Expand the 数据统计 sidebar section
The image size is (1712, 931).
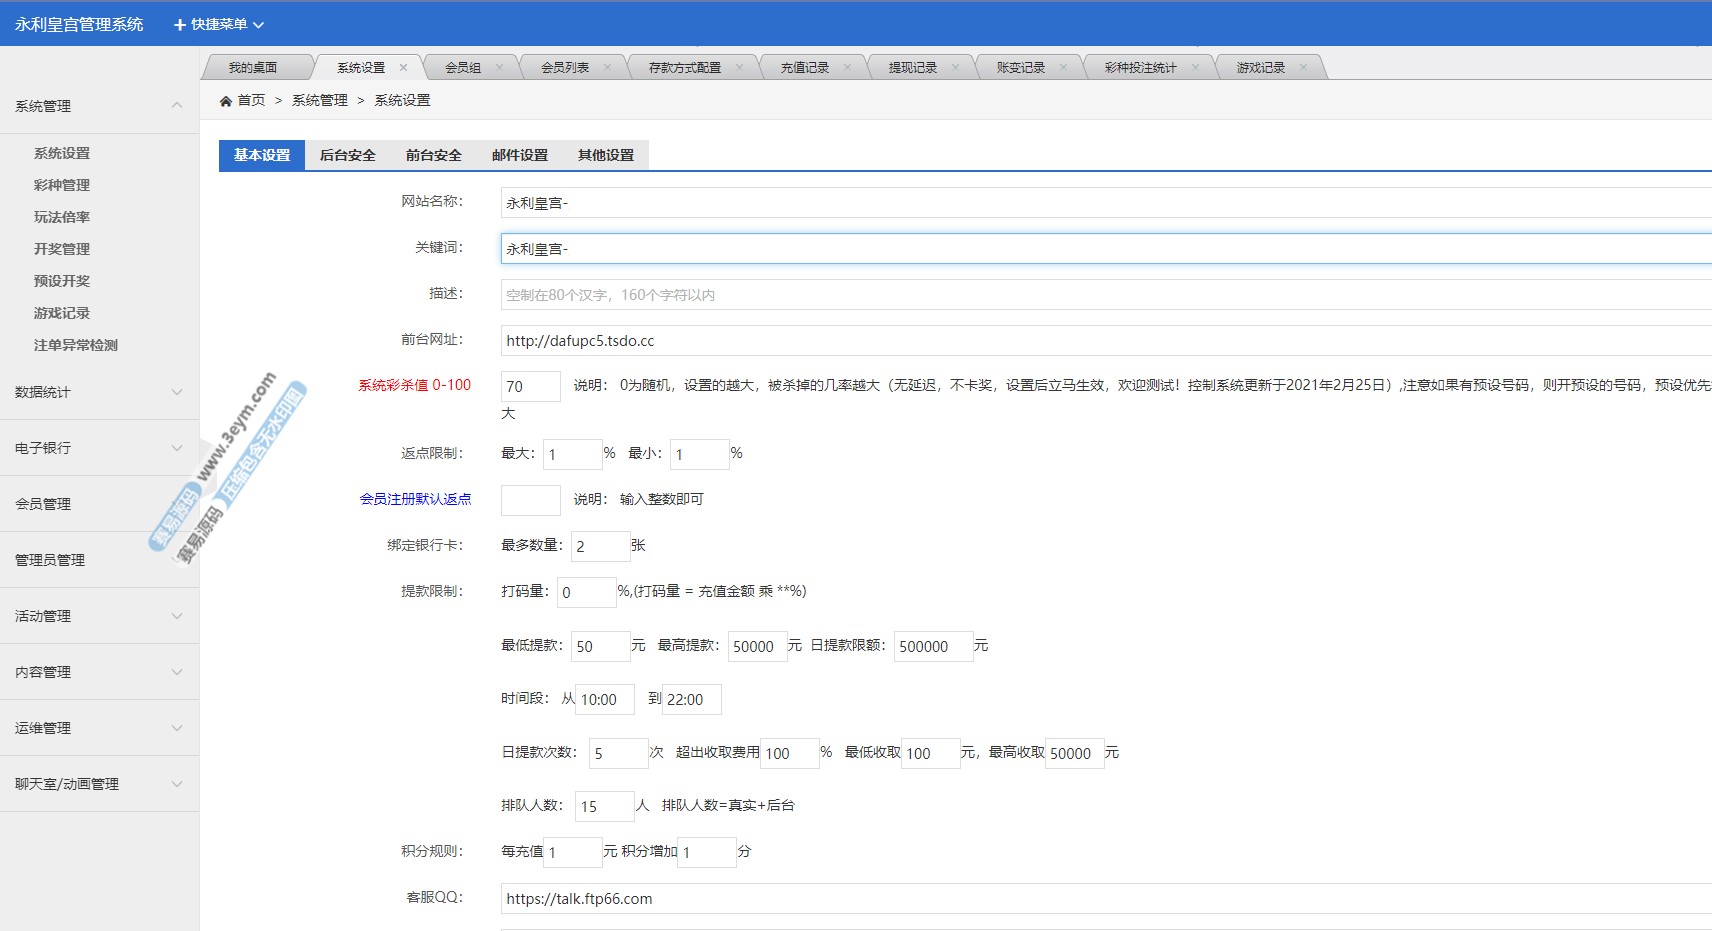tap(177, 392)
